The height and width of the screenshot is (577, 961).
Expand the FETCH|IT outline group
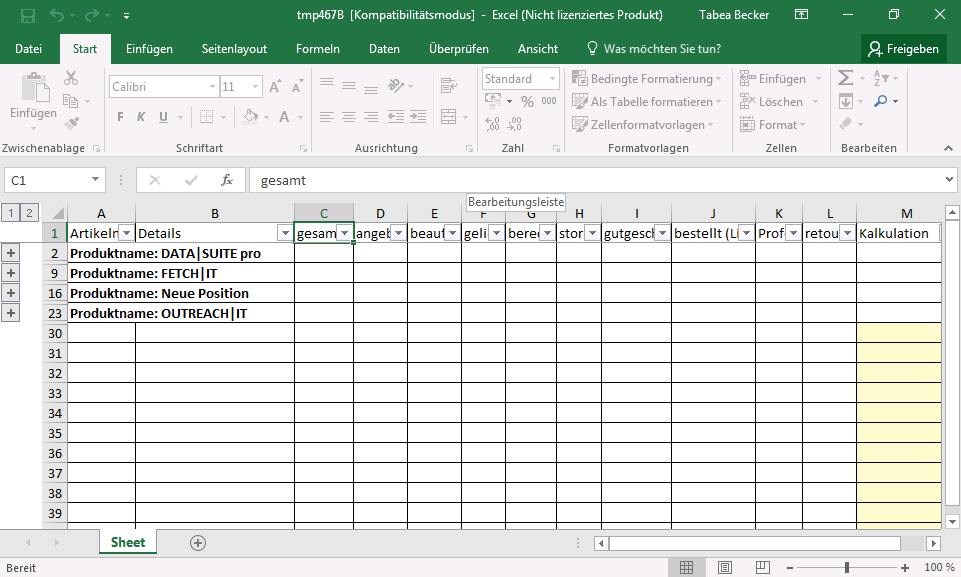(10, 273)
